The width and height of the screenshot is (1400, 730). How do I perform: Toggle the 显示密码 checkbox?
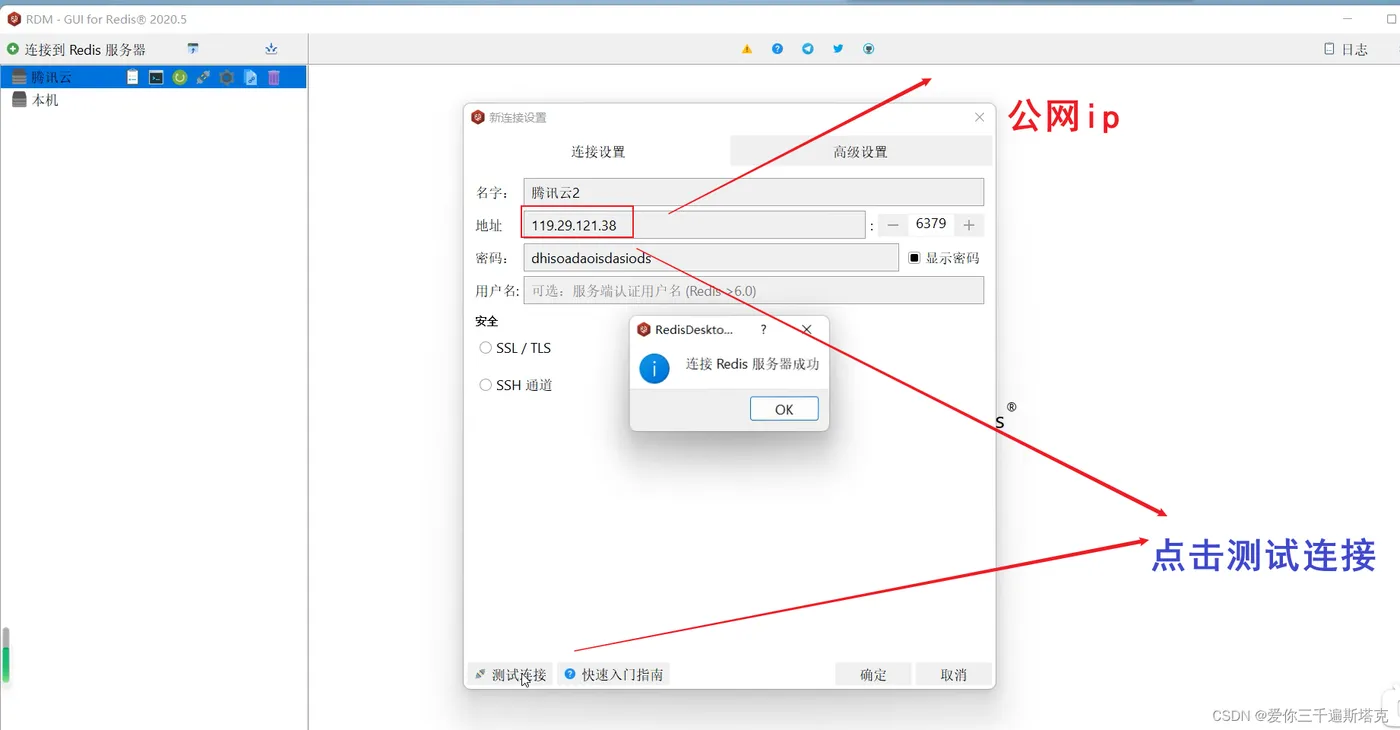click(x=914, y=258)
